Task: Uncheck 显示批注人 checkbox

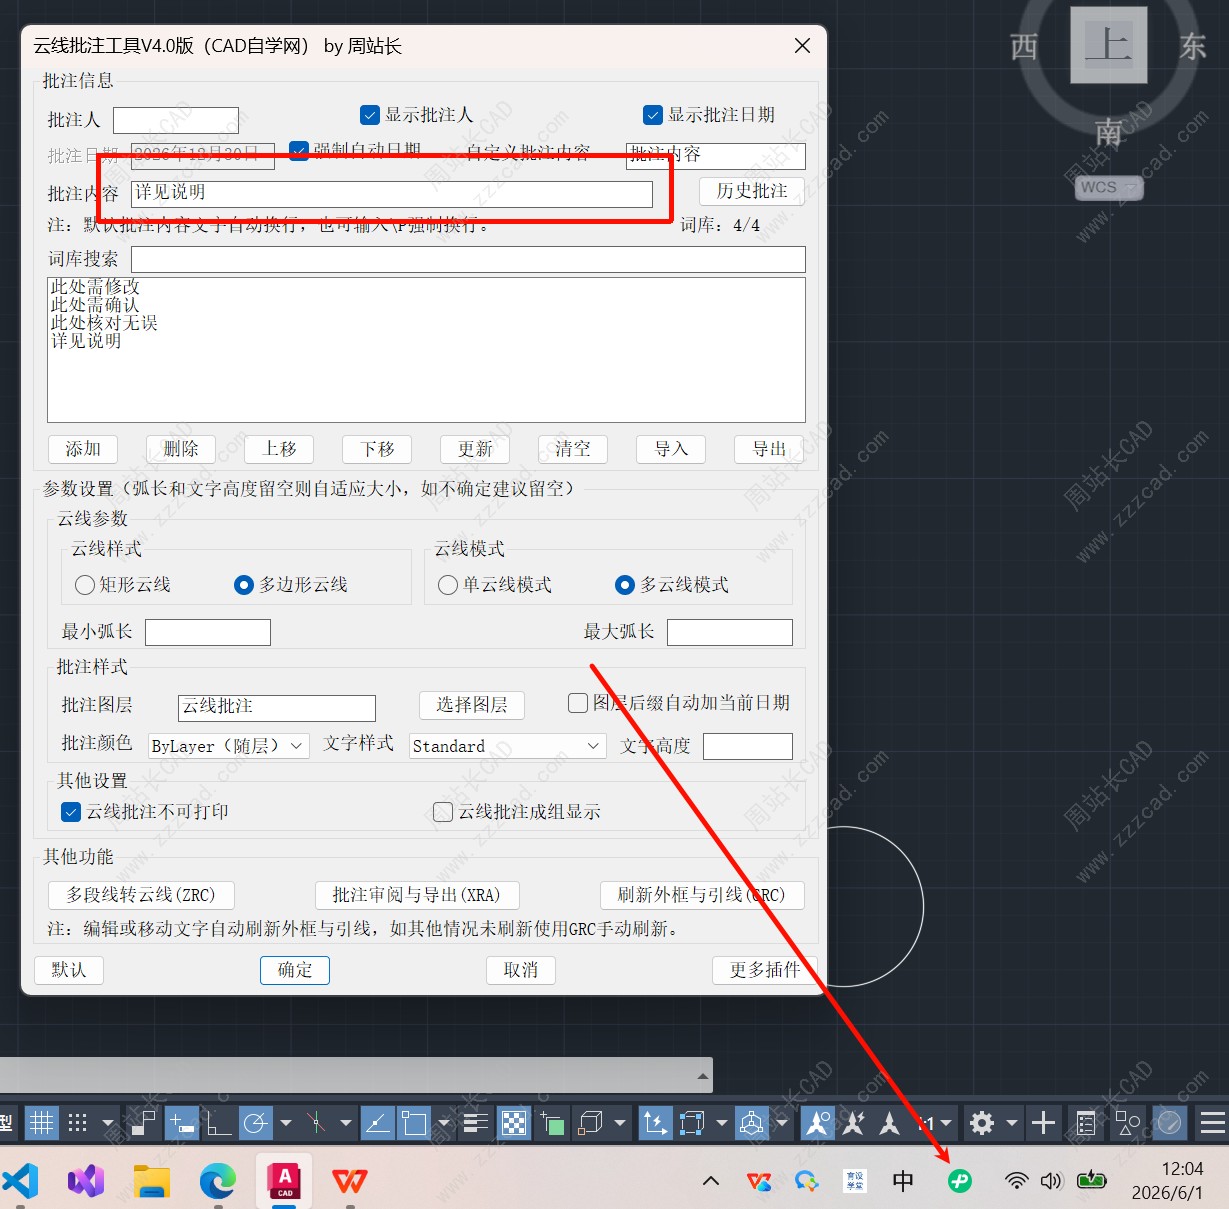Action: point(370,115)
